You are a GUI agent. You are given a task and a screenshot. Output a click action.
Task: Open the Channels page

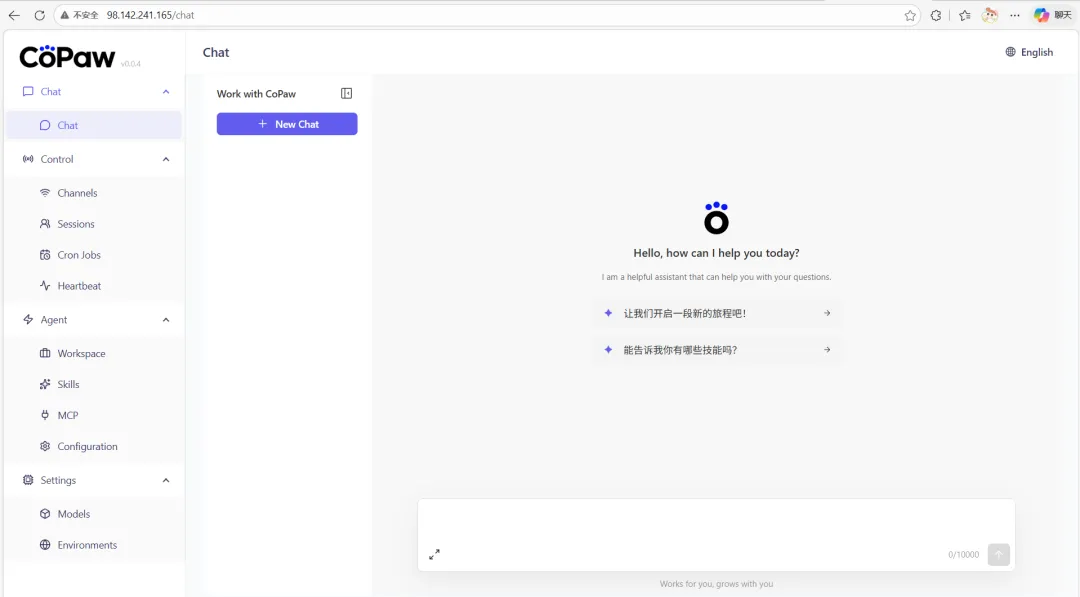coord(94,193)
